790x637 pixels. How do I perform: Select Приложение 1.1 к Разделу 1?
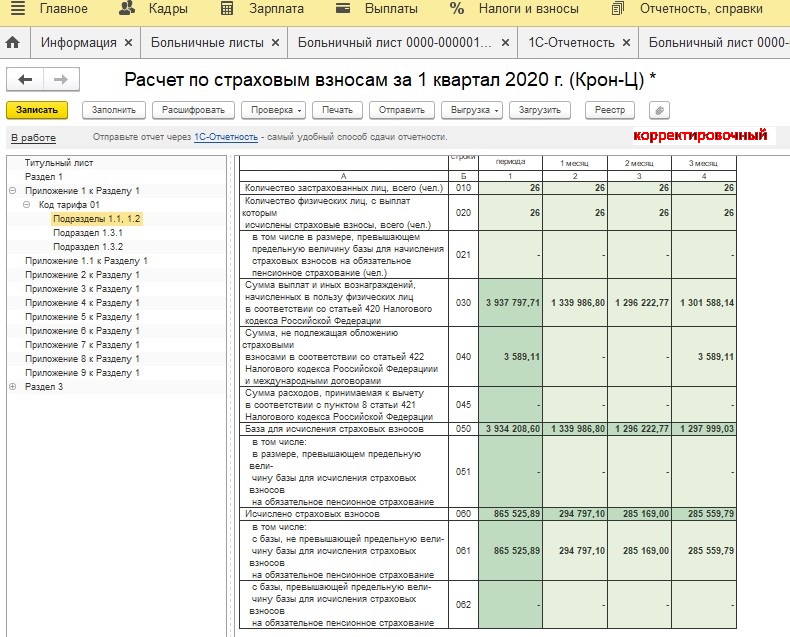86,261
